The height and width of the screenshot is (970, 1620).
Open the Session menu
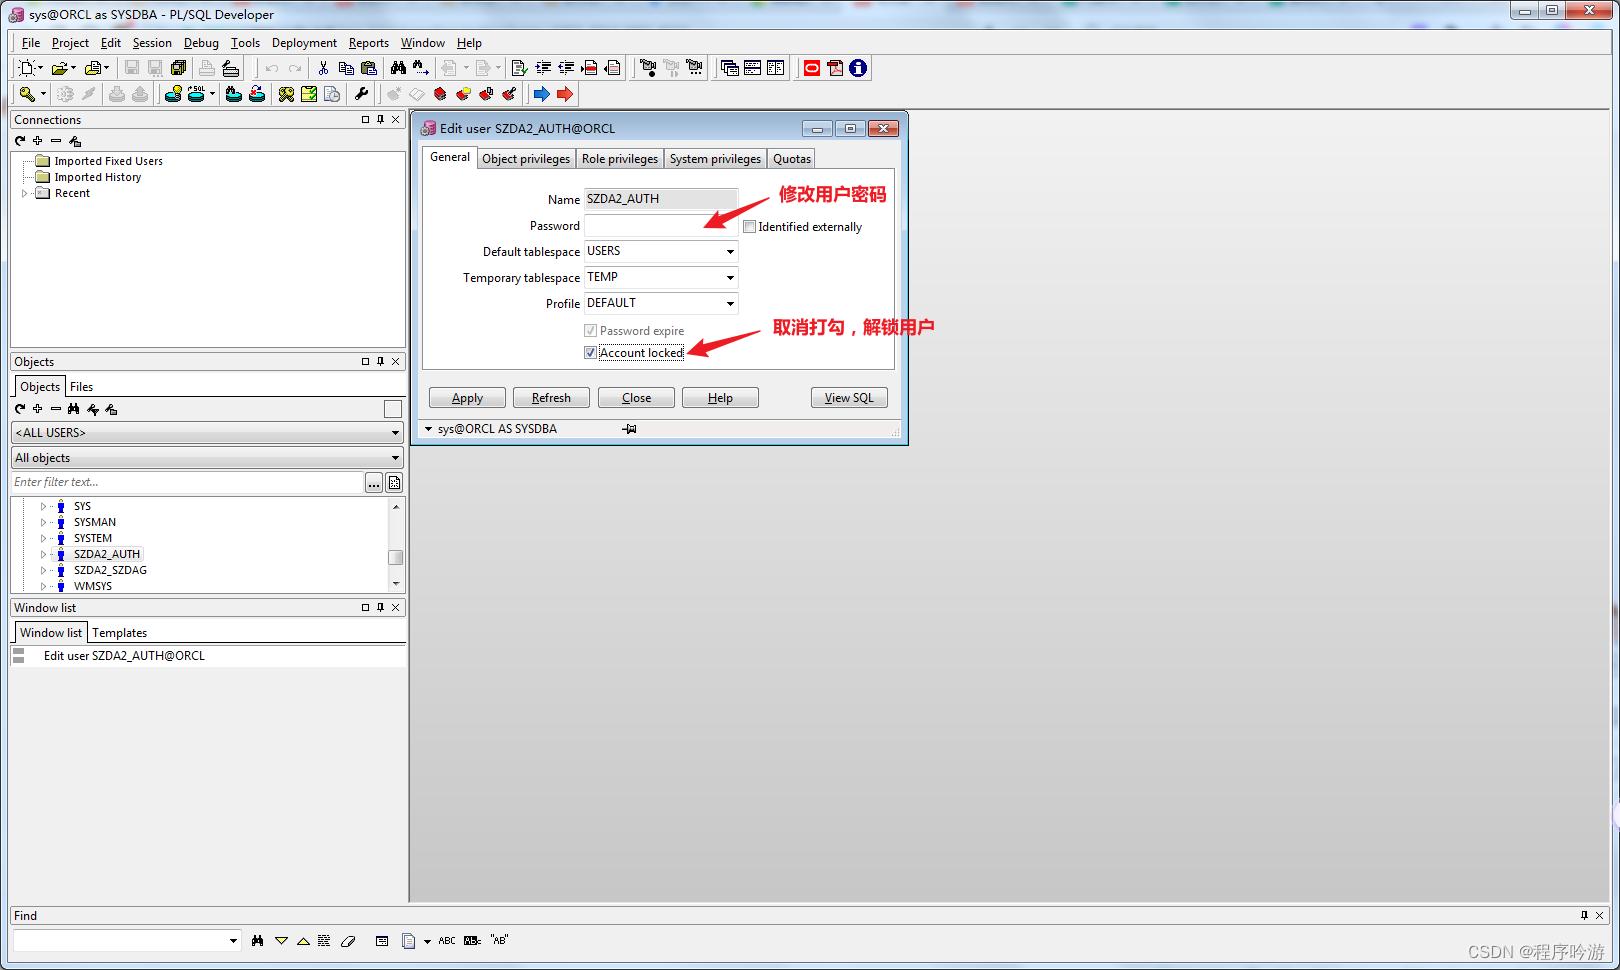[152, 43]
